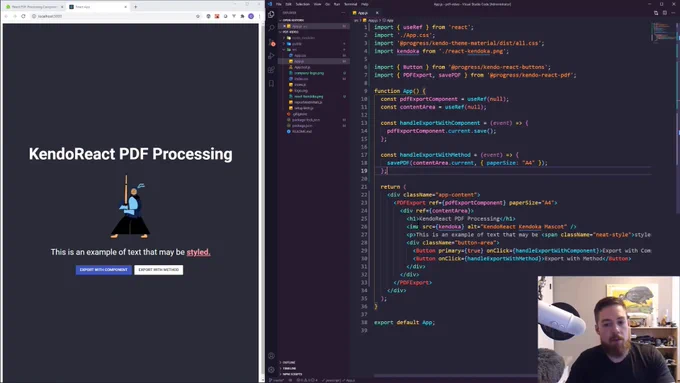Viewport: 680px width, 383px height.
Task: Click the Kendoka mascot image
Action: (x=130, y=206)
